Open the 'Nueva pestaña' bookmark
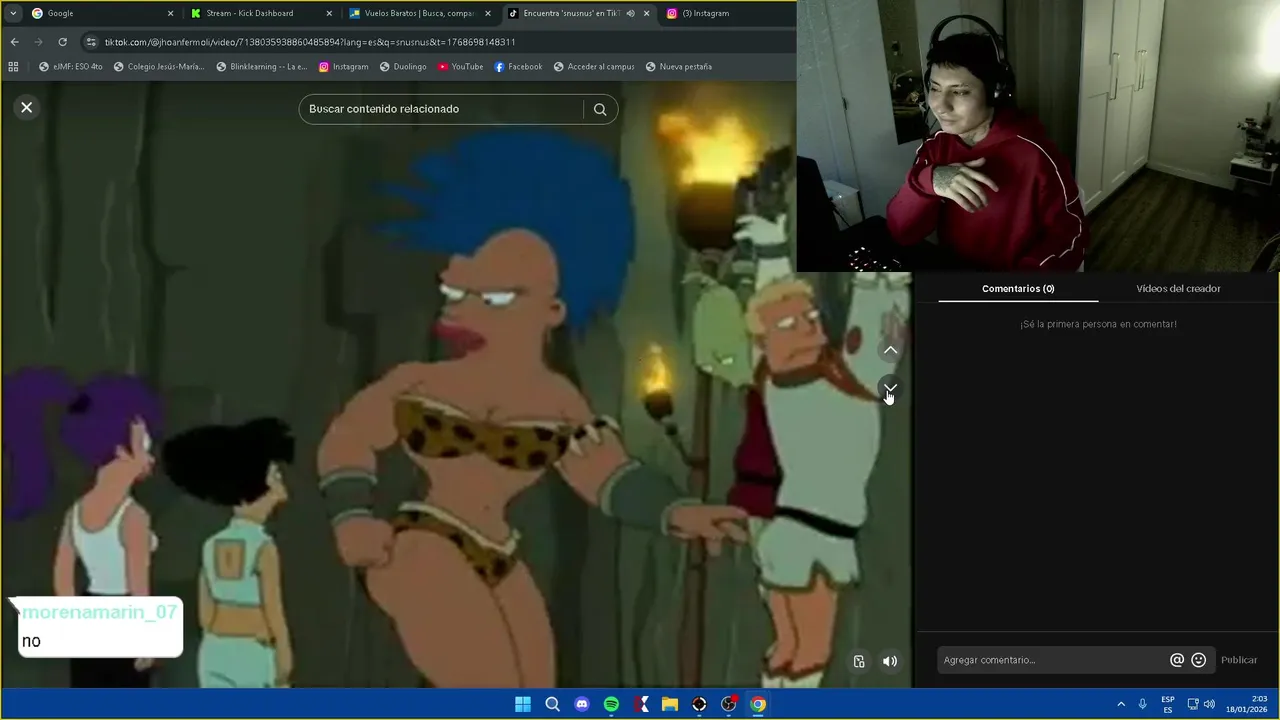 [x=678, y=67]
